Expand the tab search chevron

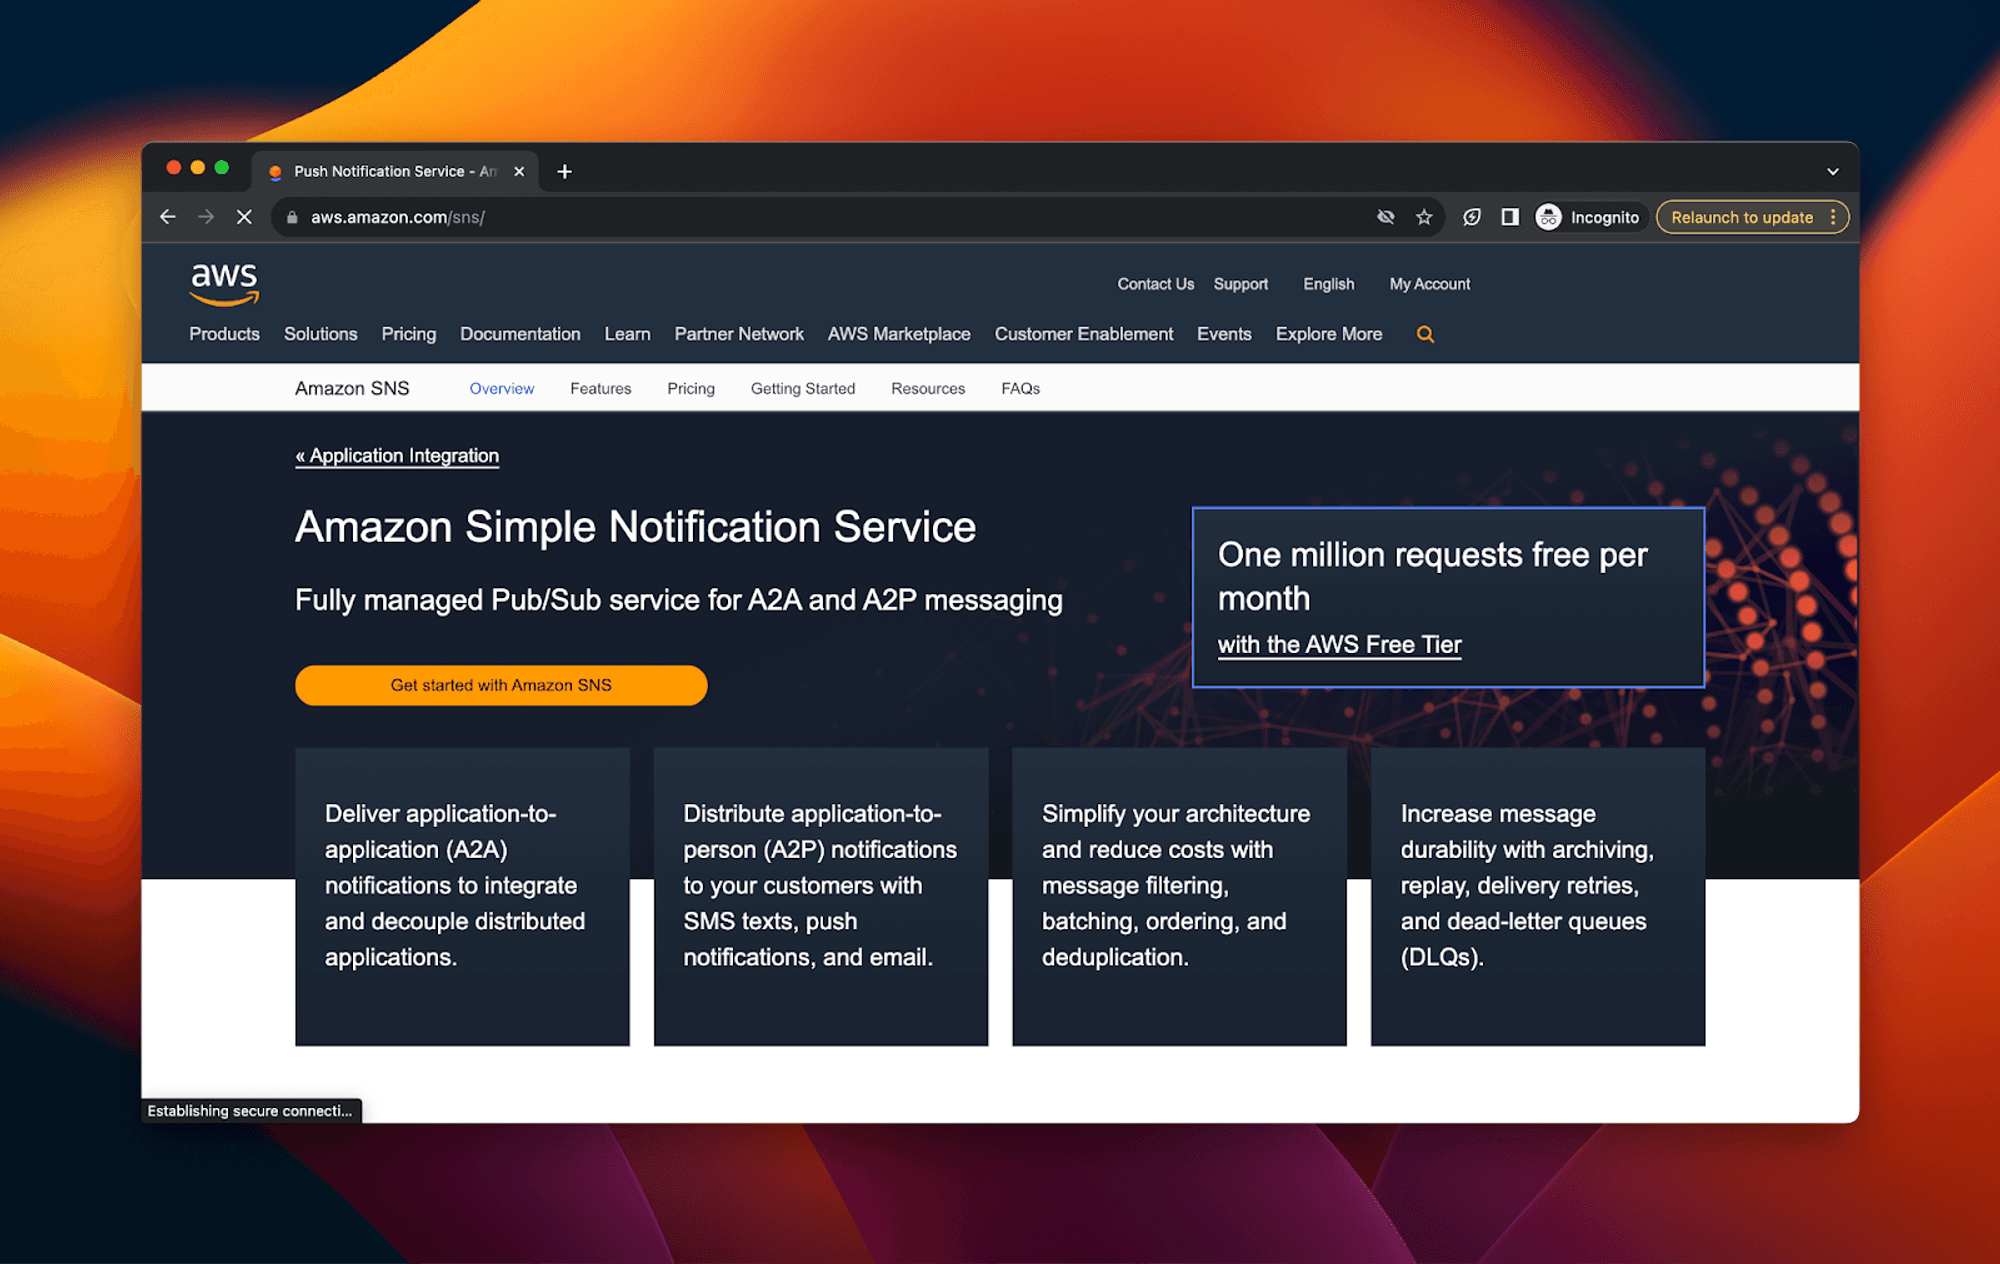point(1832,171)
